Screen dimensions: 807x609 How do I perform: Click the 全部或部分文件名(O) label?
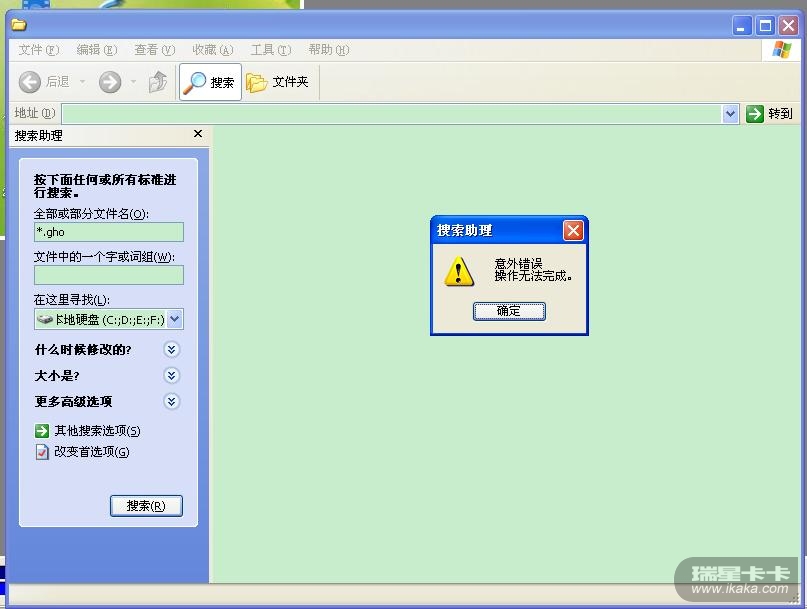[x=91, y=214]
